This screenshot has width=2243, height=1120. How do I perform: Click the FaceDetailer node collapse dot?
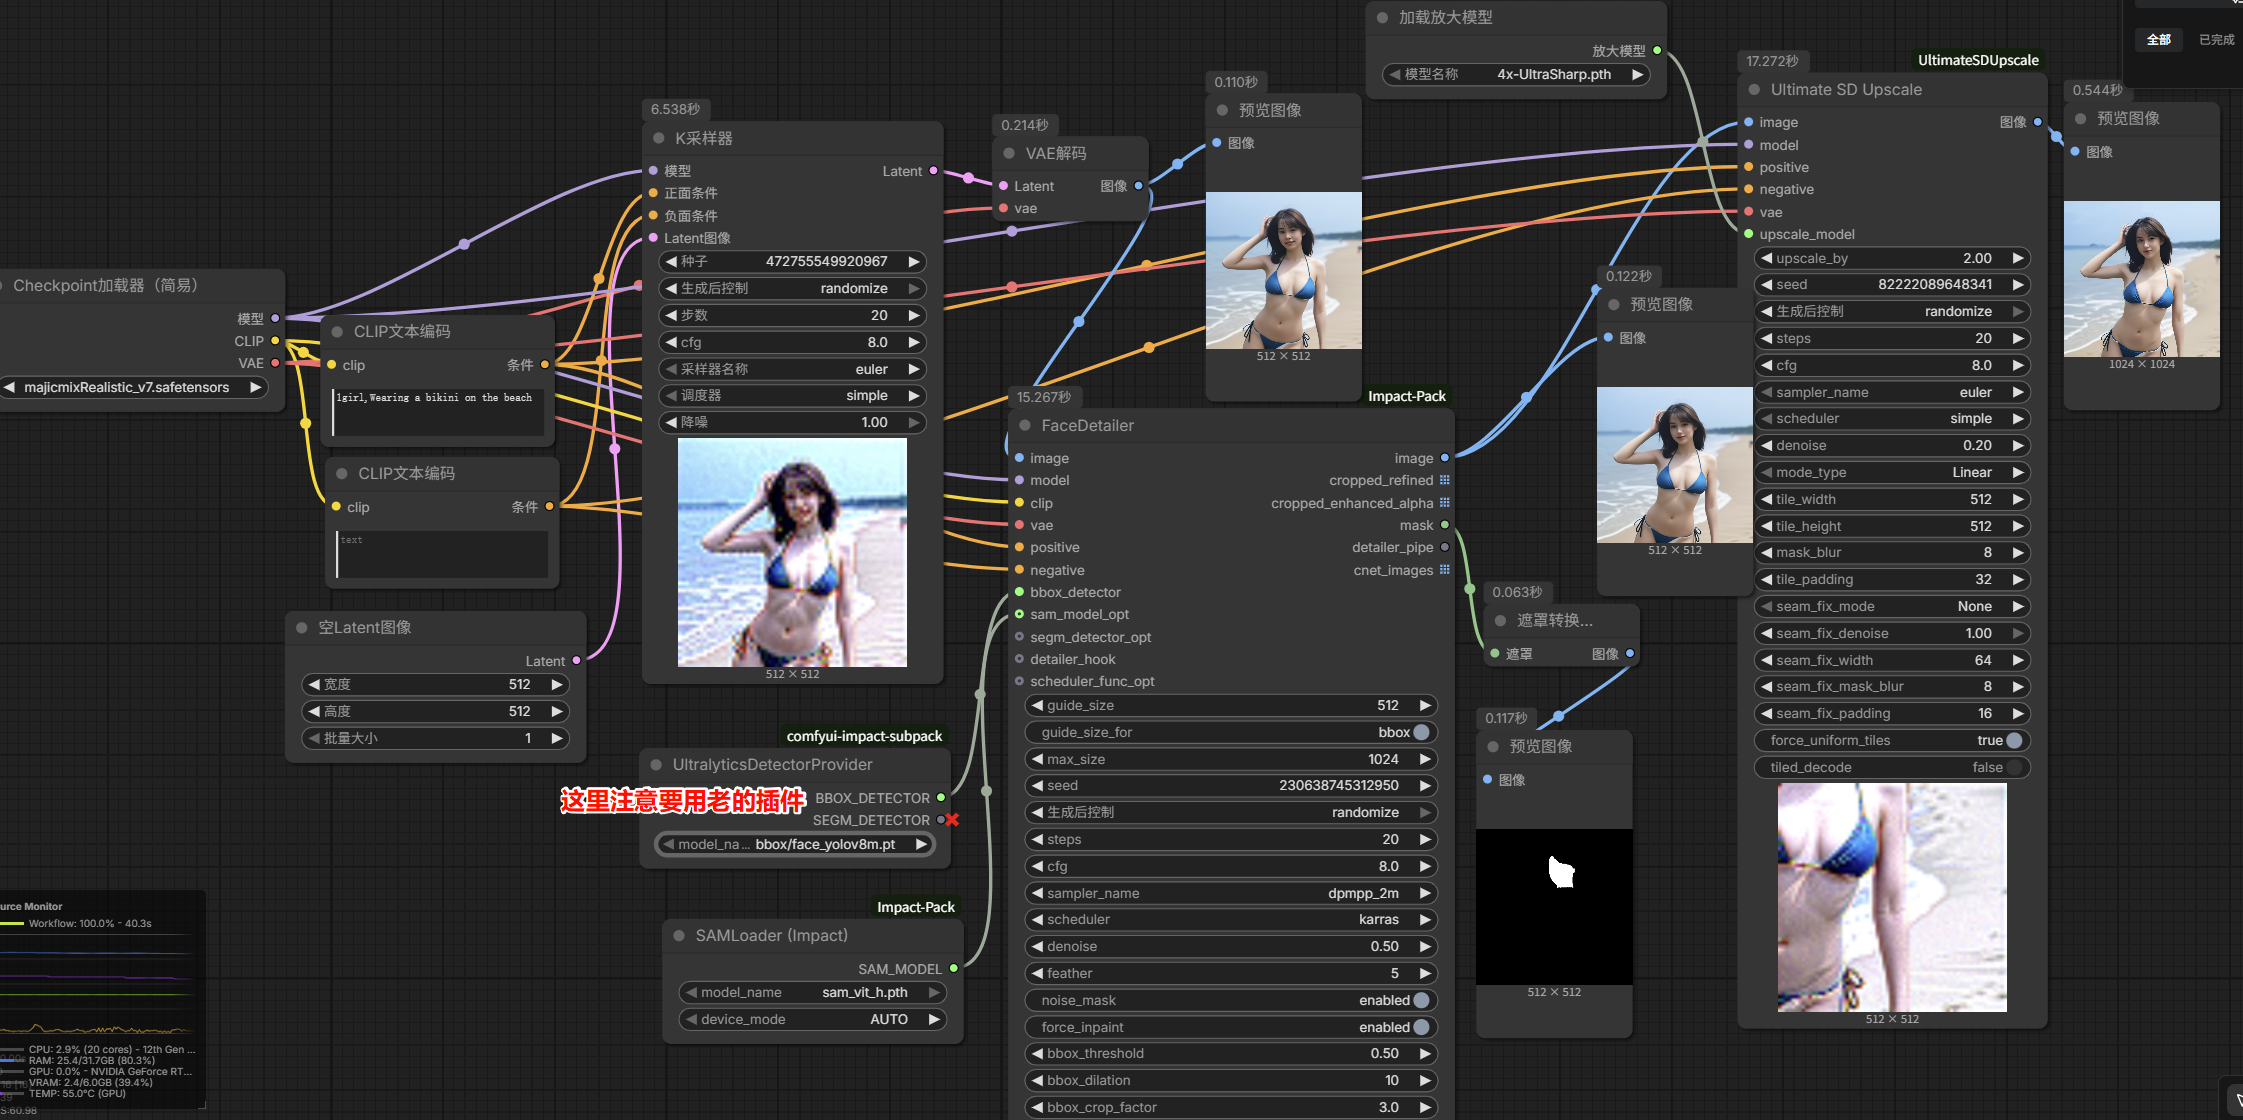[1024, 425]
